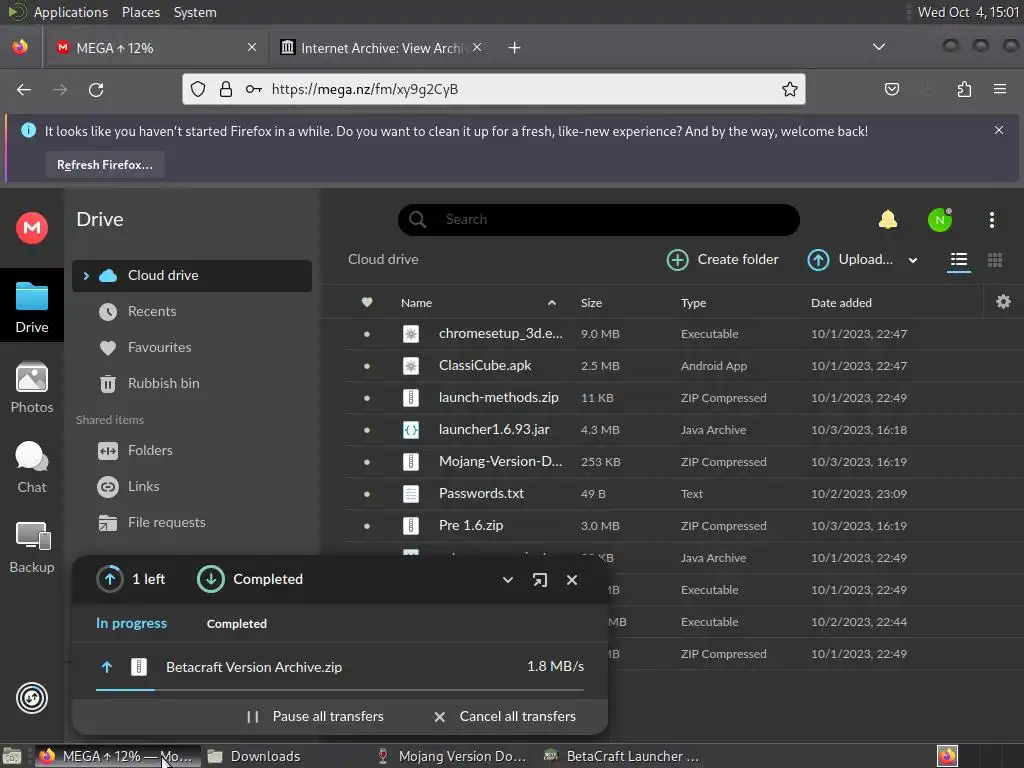Open the MEGA logo home icon
The height and width of the screenshot is (768, 1024).
(32, 228)
